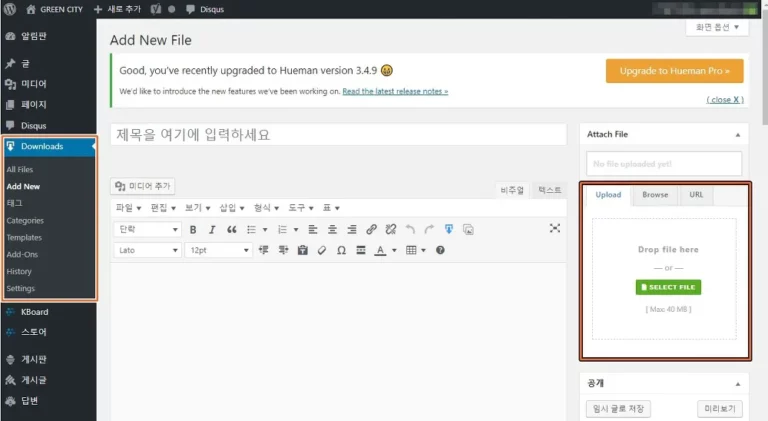
Task: Switch editor to 텍스트 text tab
Action: pyautogui.click(x=550, y=190)
